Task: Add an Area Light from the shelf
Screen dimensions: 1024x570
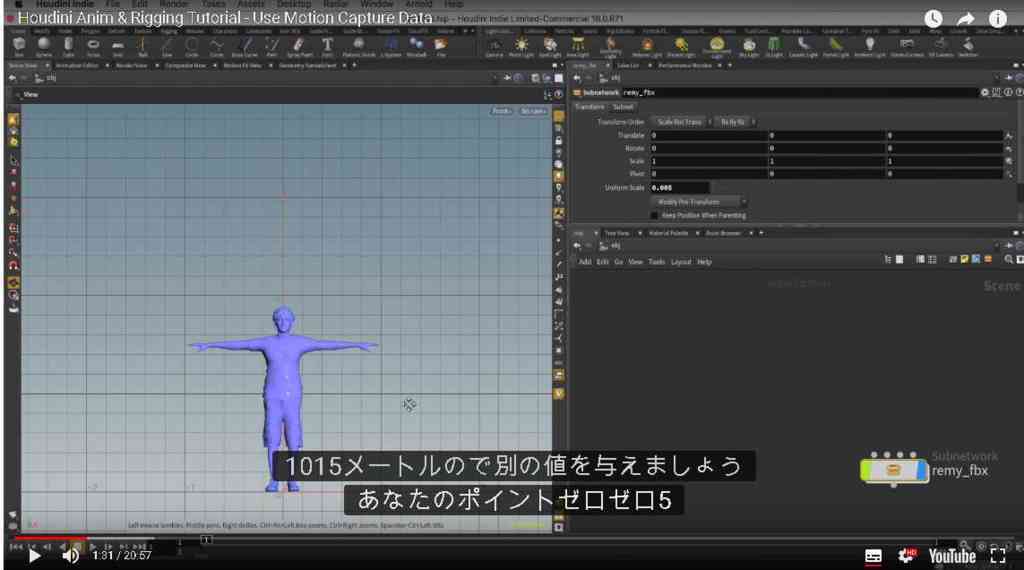Action: click(578, 46)
